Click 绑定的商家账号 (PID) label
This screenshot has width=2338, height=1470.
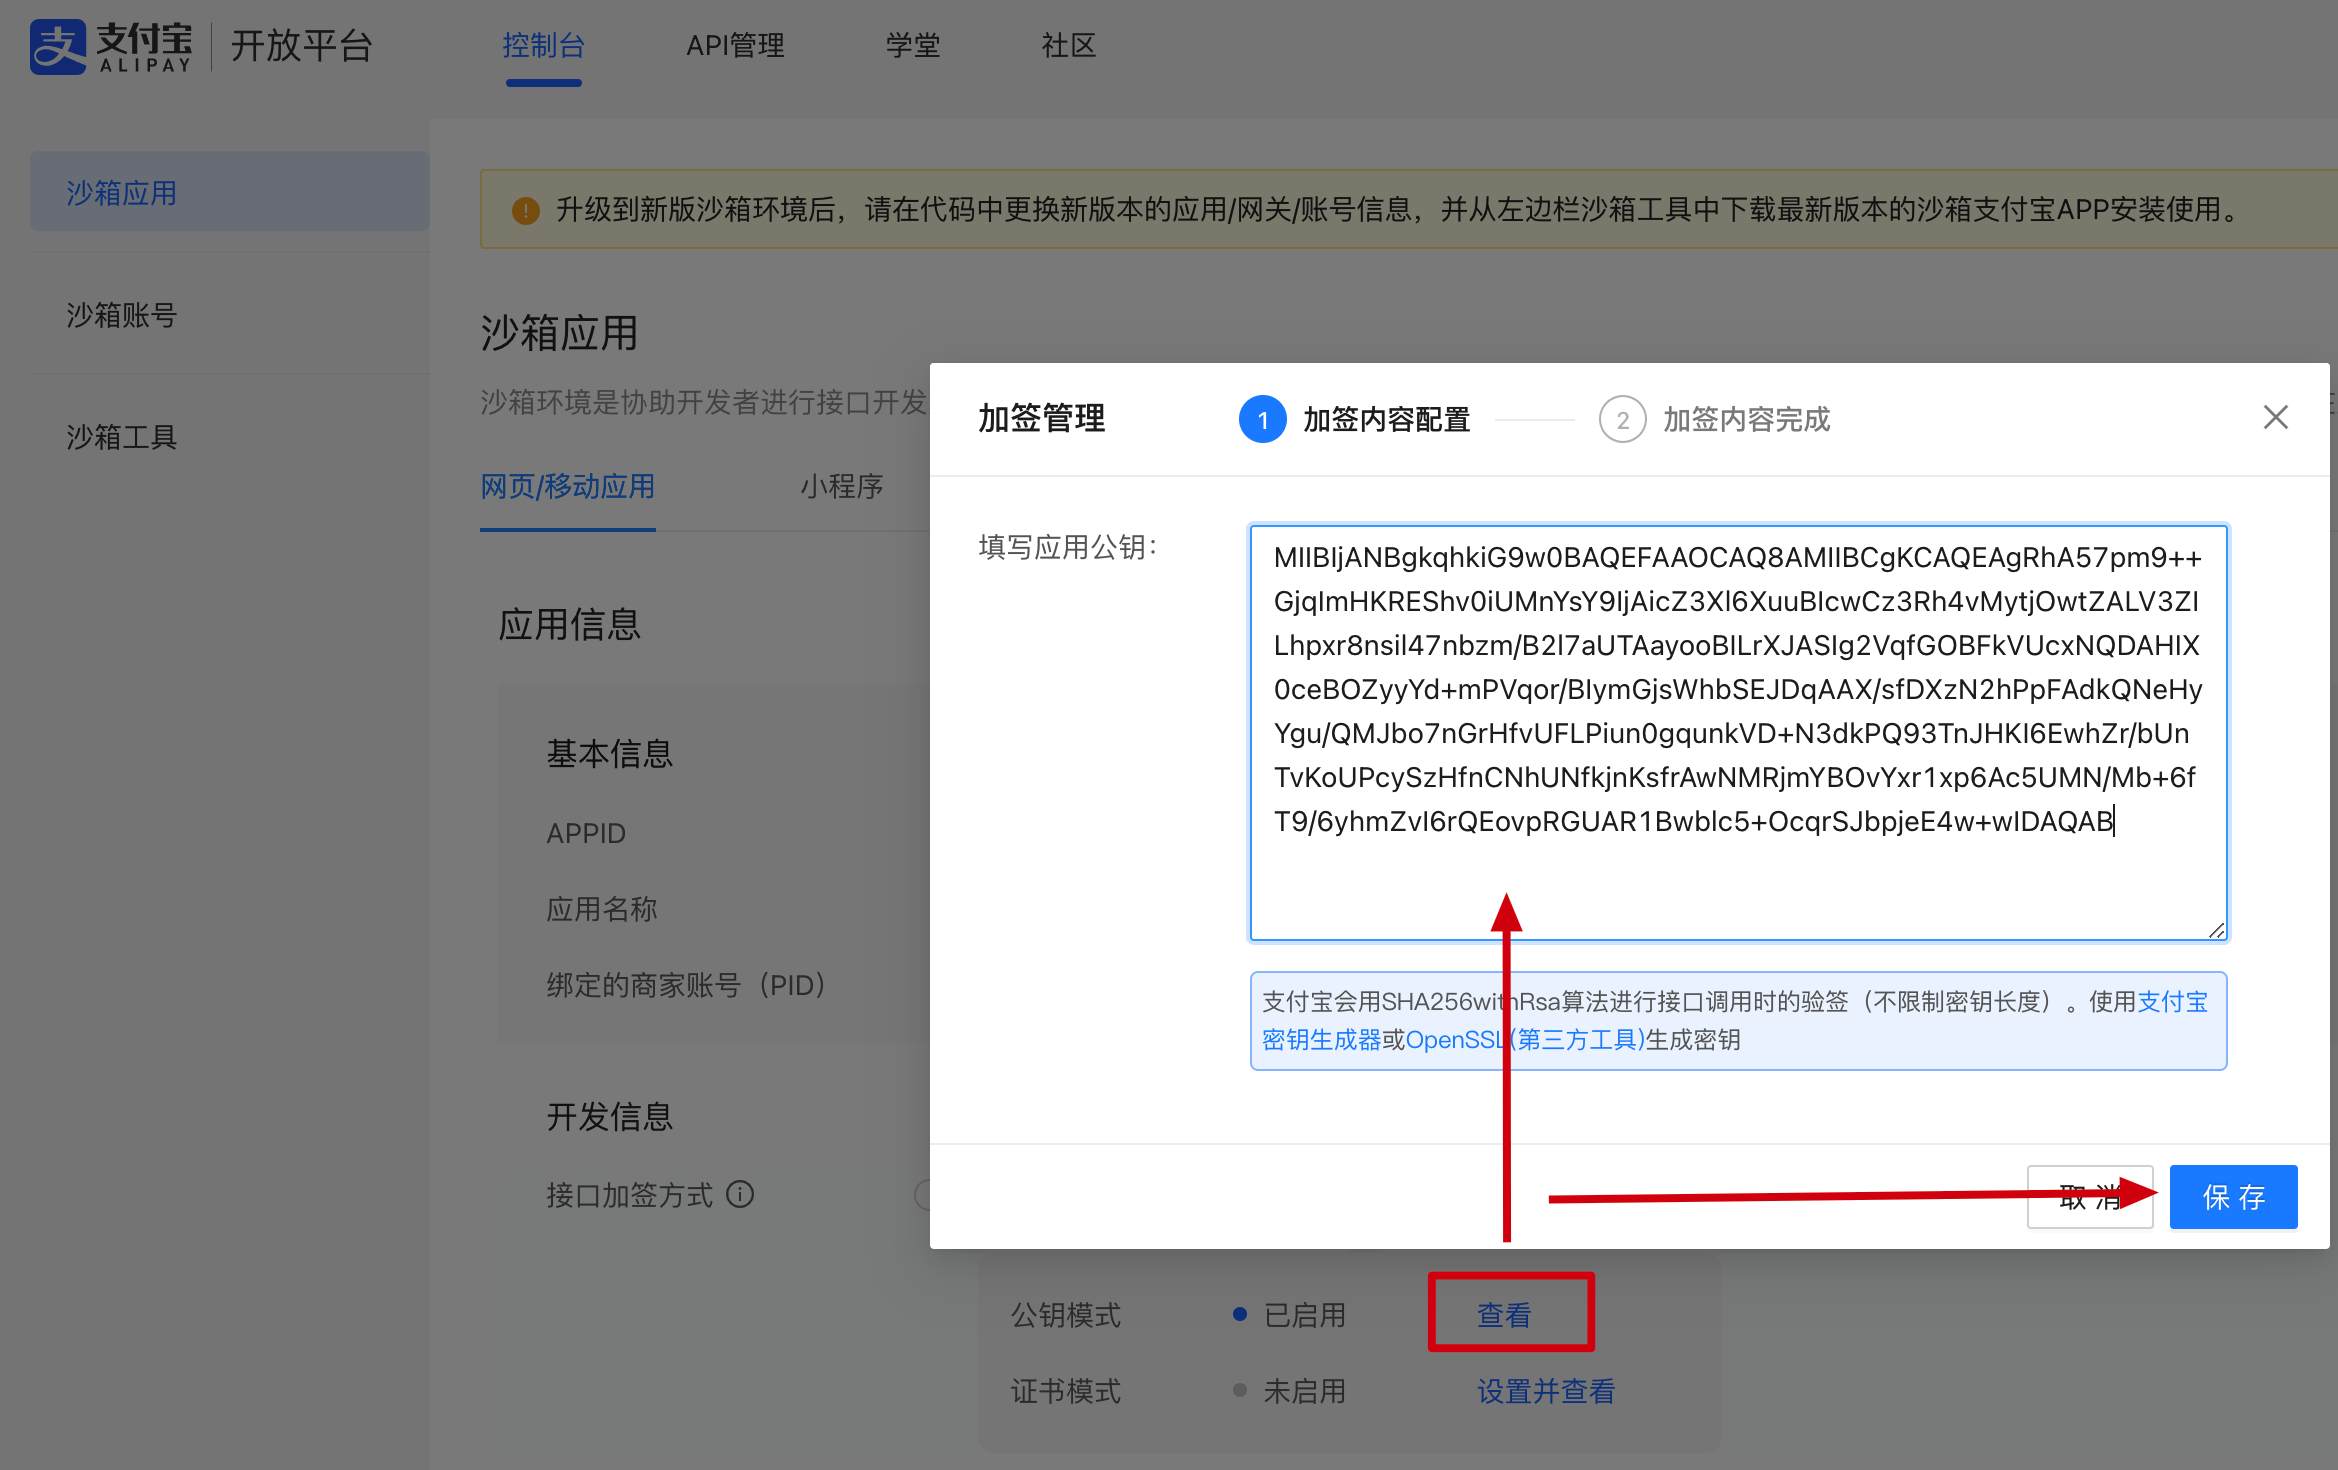(686, 984)
